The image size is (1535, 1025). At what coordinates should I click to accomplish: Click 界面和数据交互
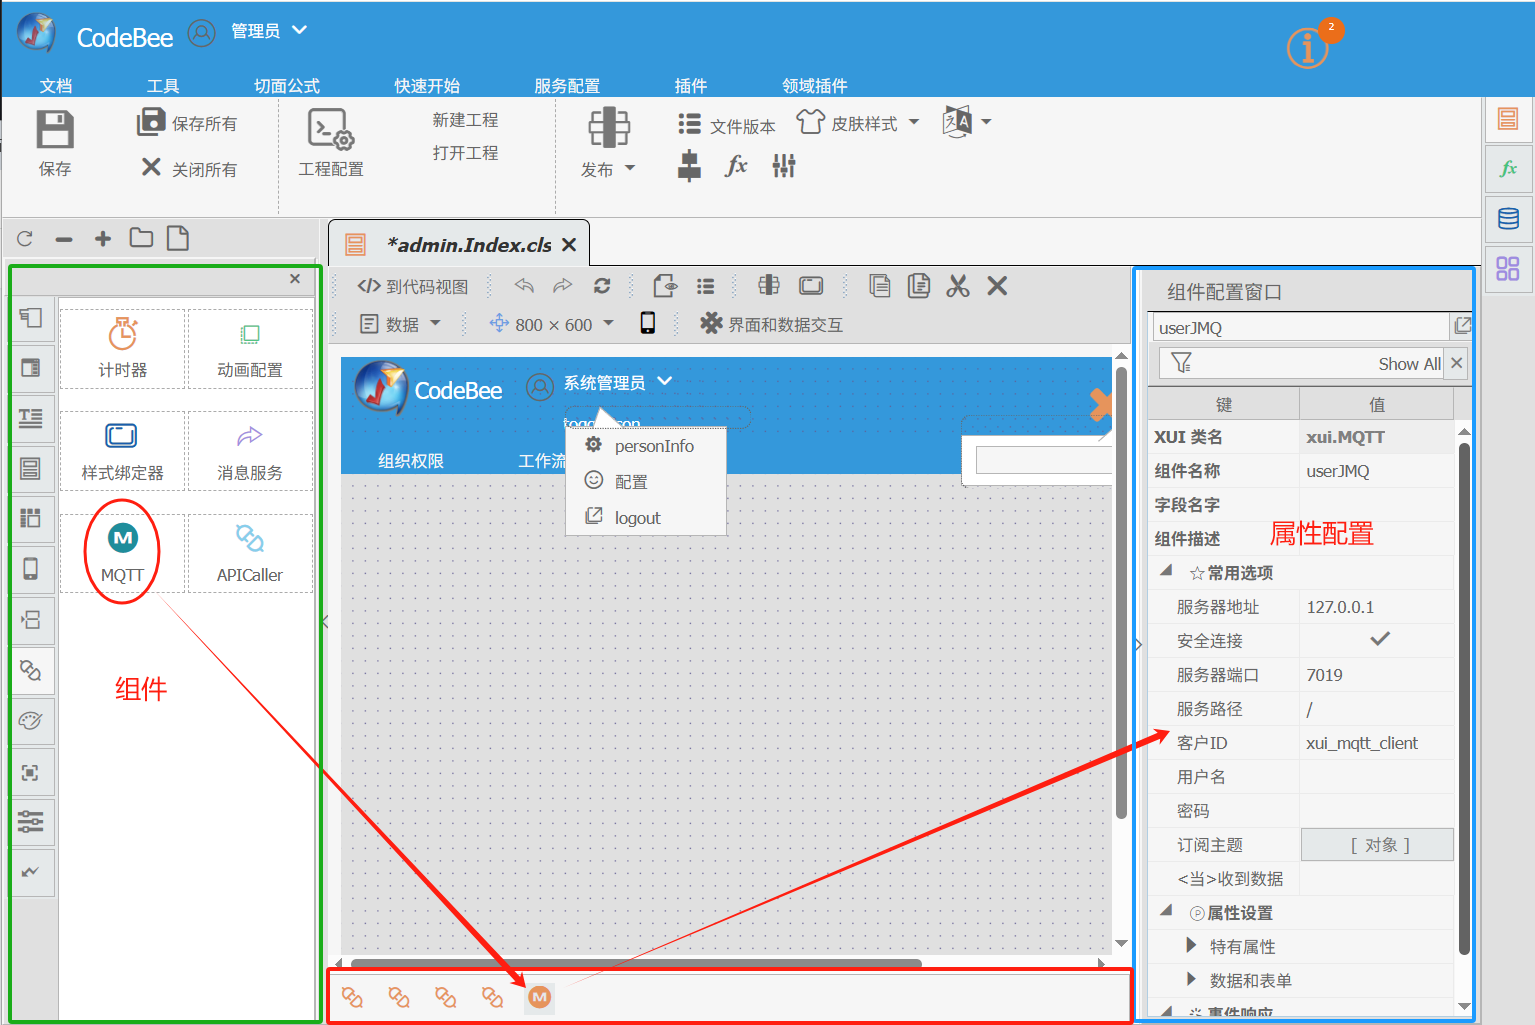tap(771, 324)
